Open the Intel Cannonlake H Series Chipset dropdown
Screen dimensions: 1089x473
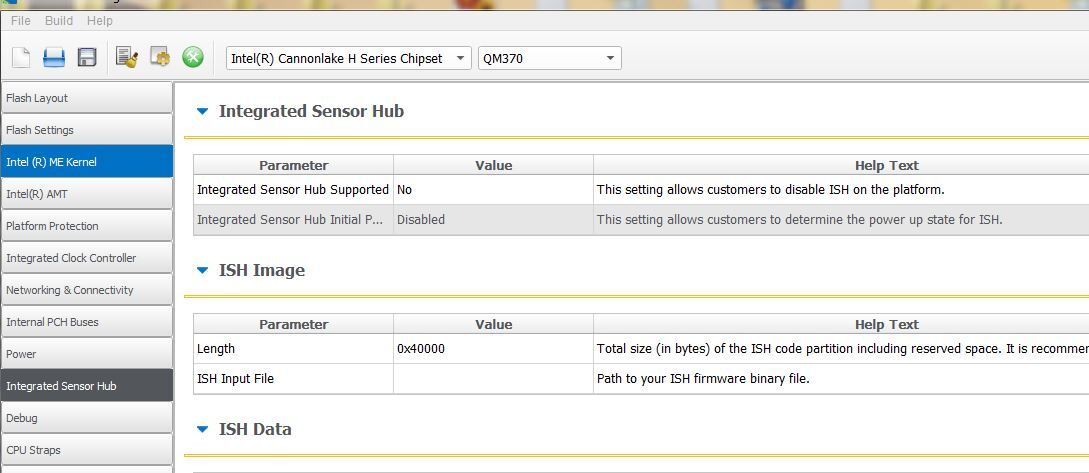point(348,58)
